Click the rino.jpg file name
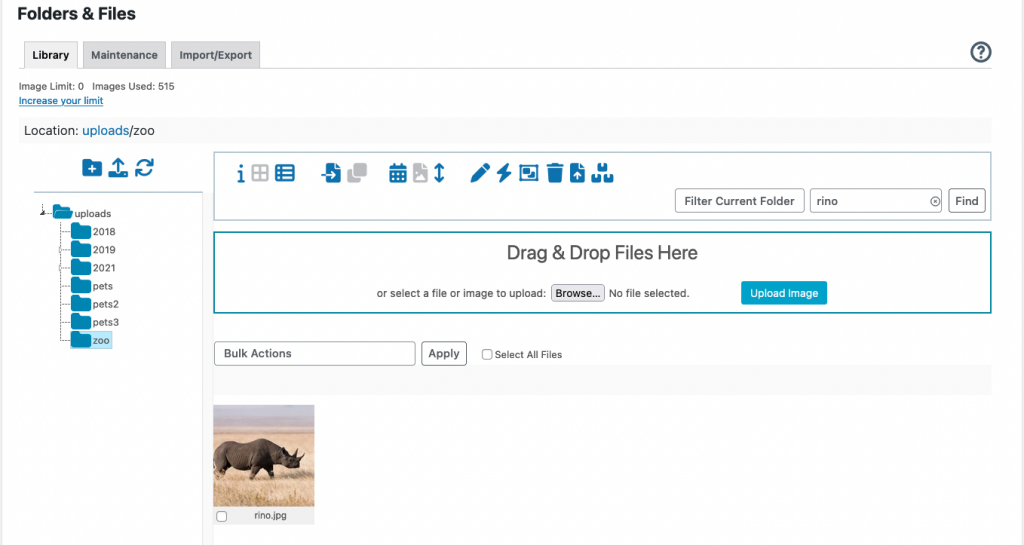This screenshot has width=1024, height=545. 270,516
